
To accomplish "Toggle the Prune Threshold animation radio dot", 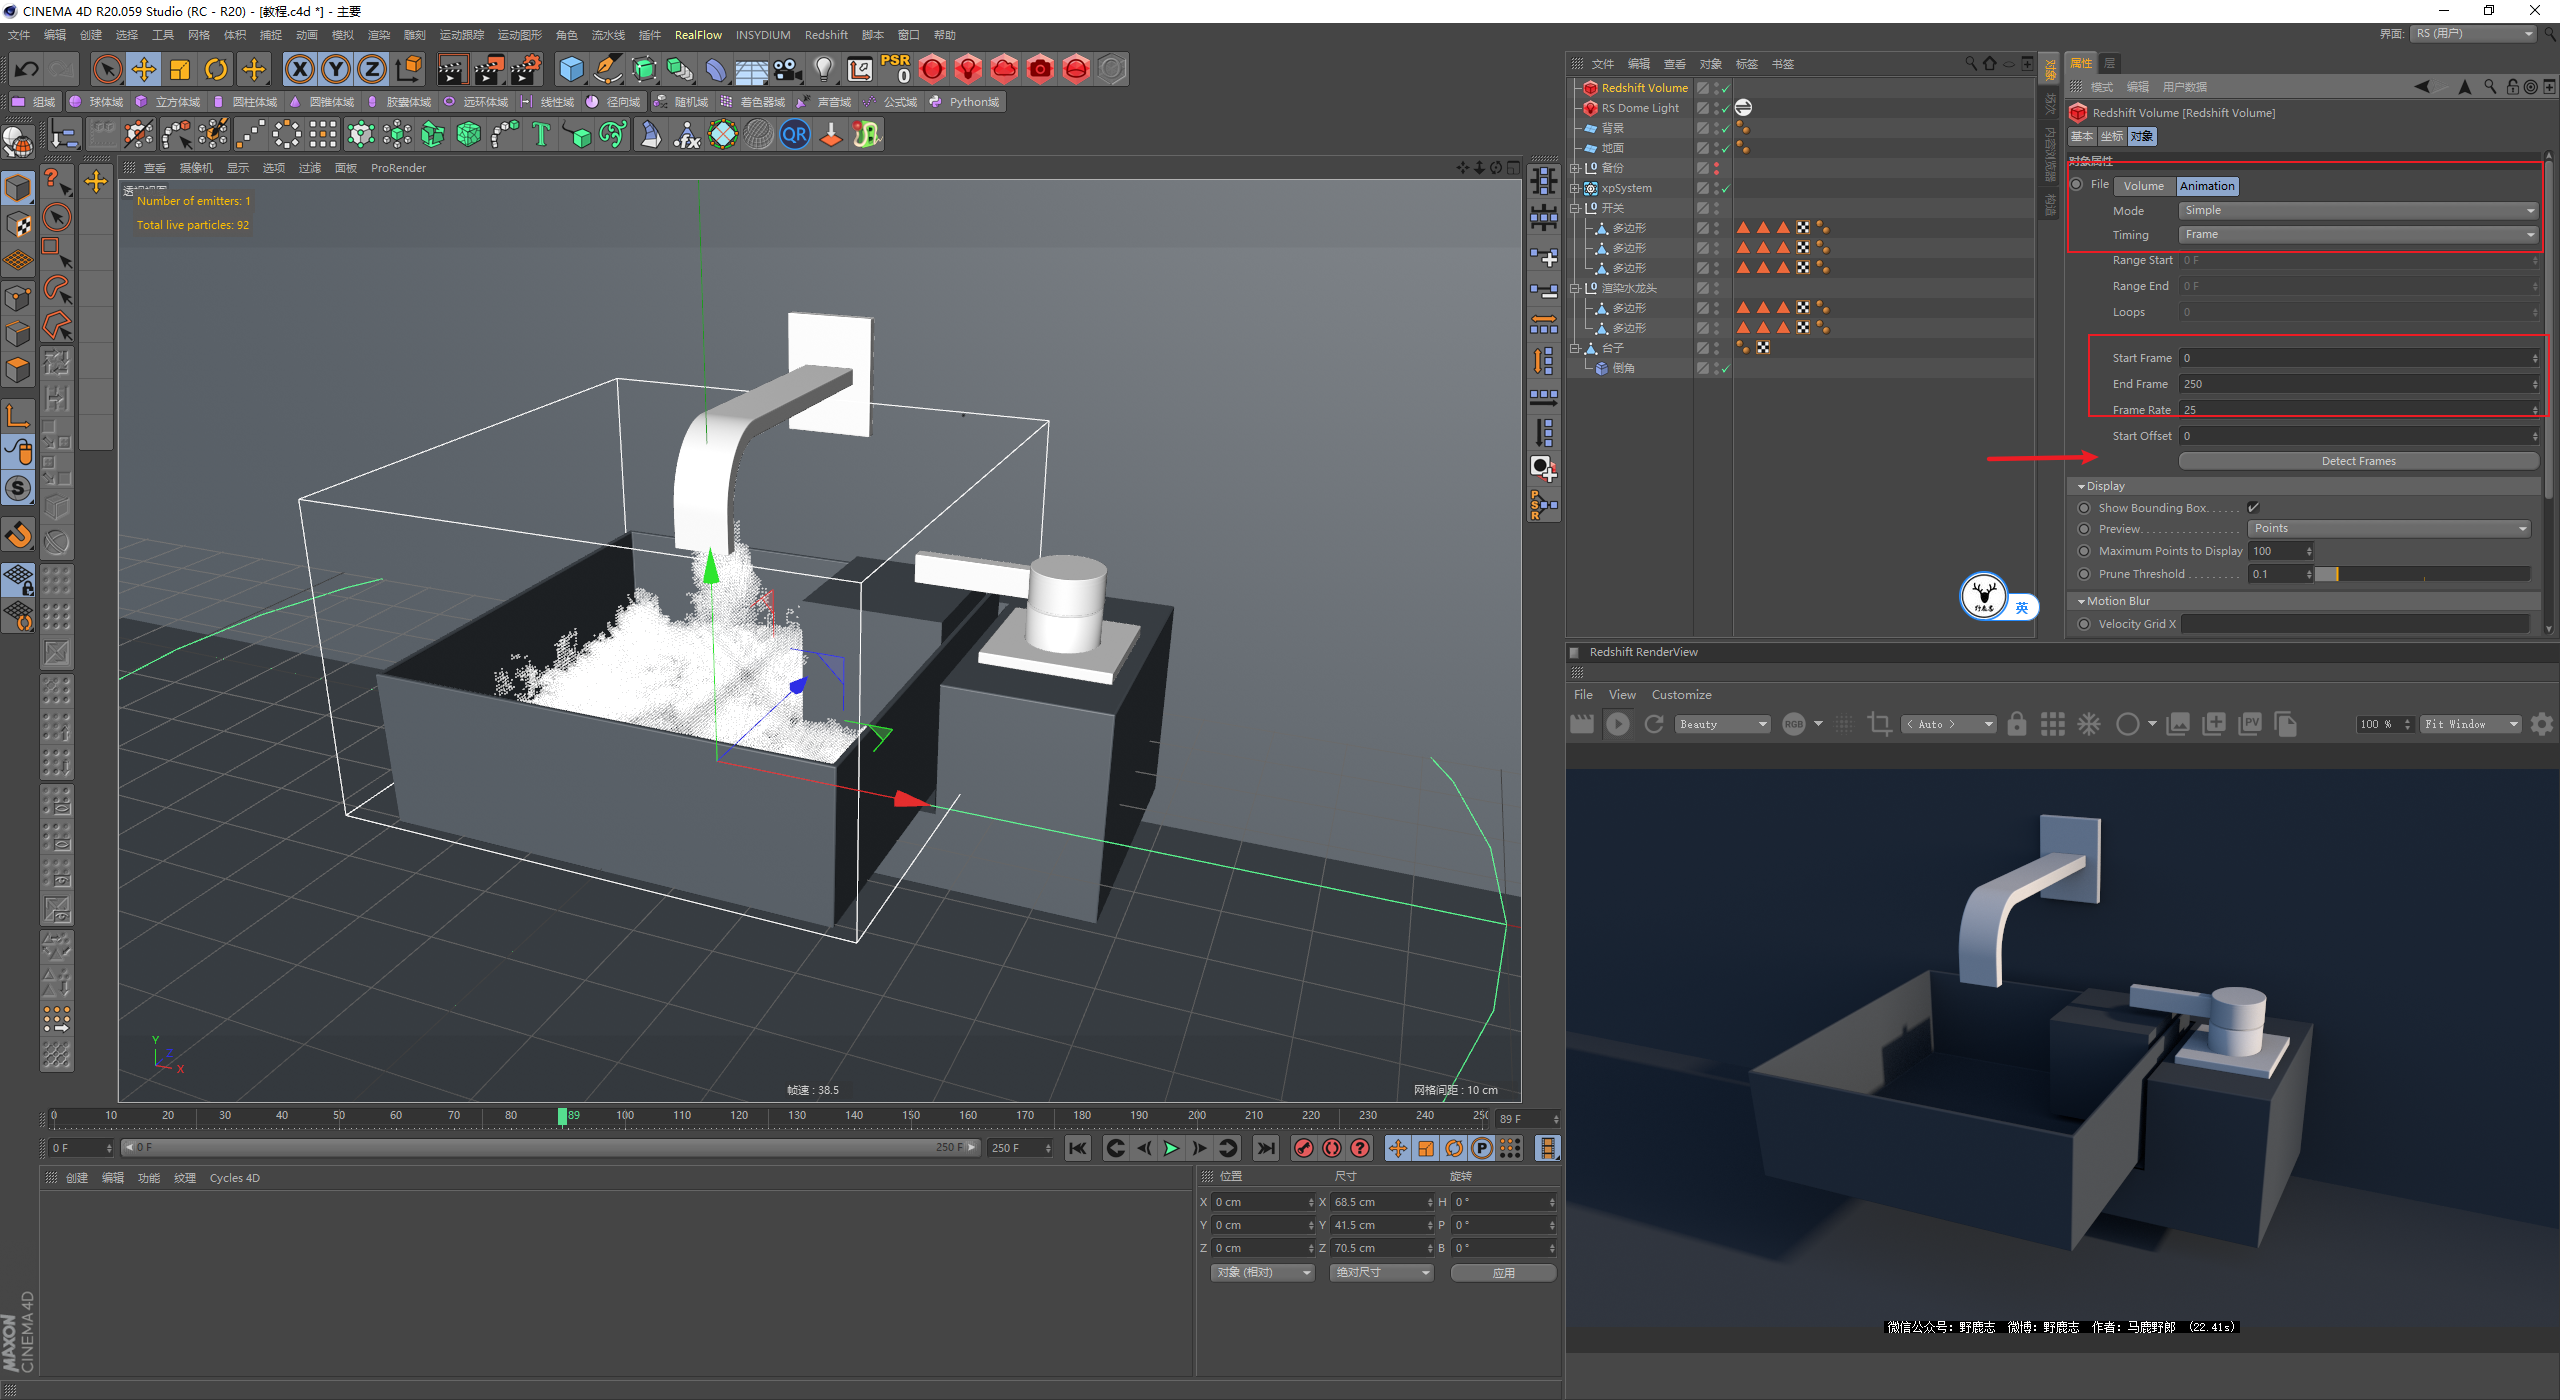I will tap(2085, 574).
